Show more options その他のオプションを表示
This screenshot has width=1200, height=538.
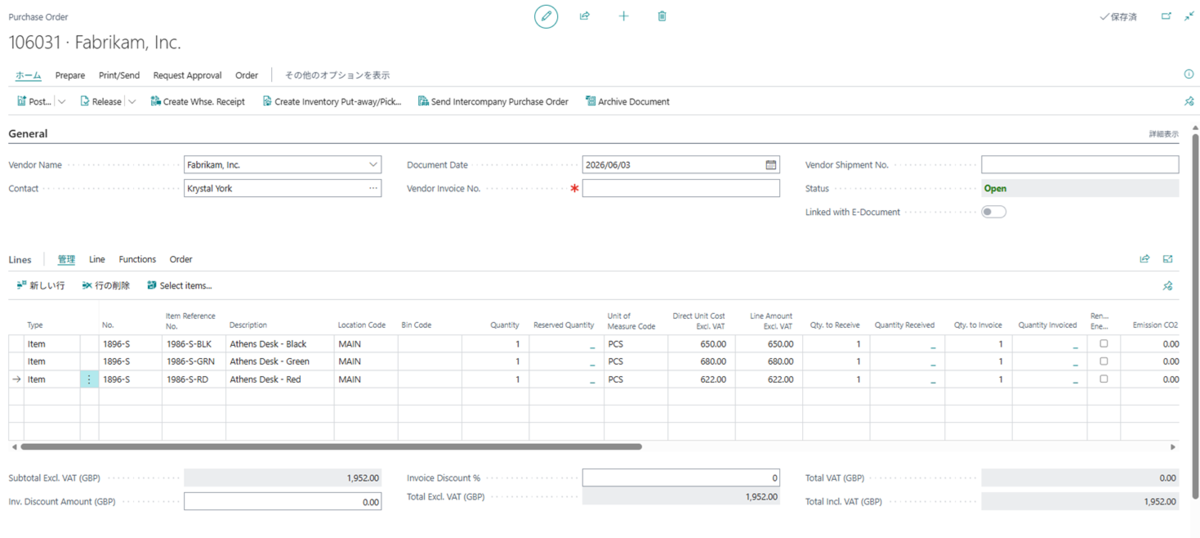[337, 75]
